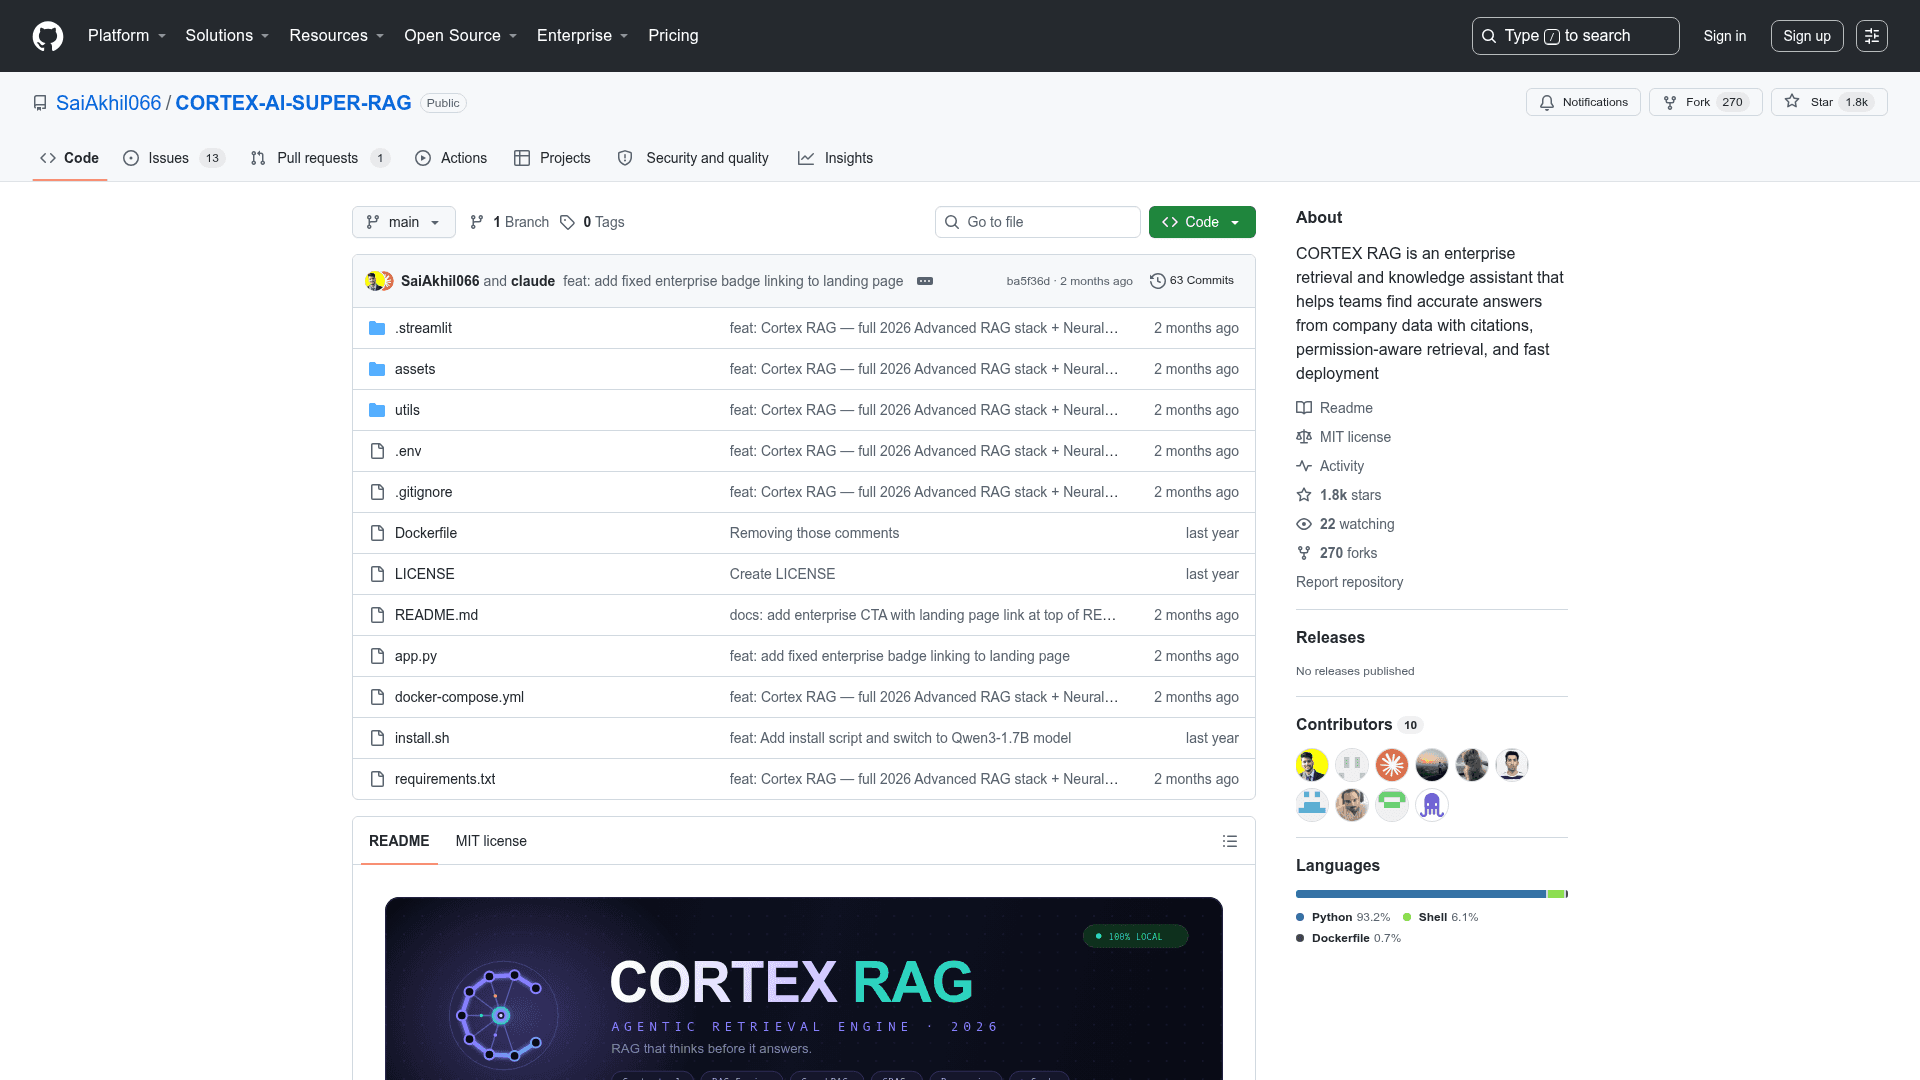The height and width of the screenshot is (1080, 1920).
Task: Click the Sign in link
Action: click(x=1725, y=36)
